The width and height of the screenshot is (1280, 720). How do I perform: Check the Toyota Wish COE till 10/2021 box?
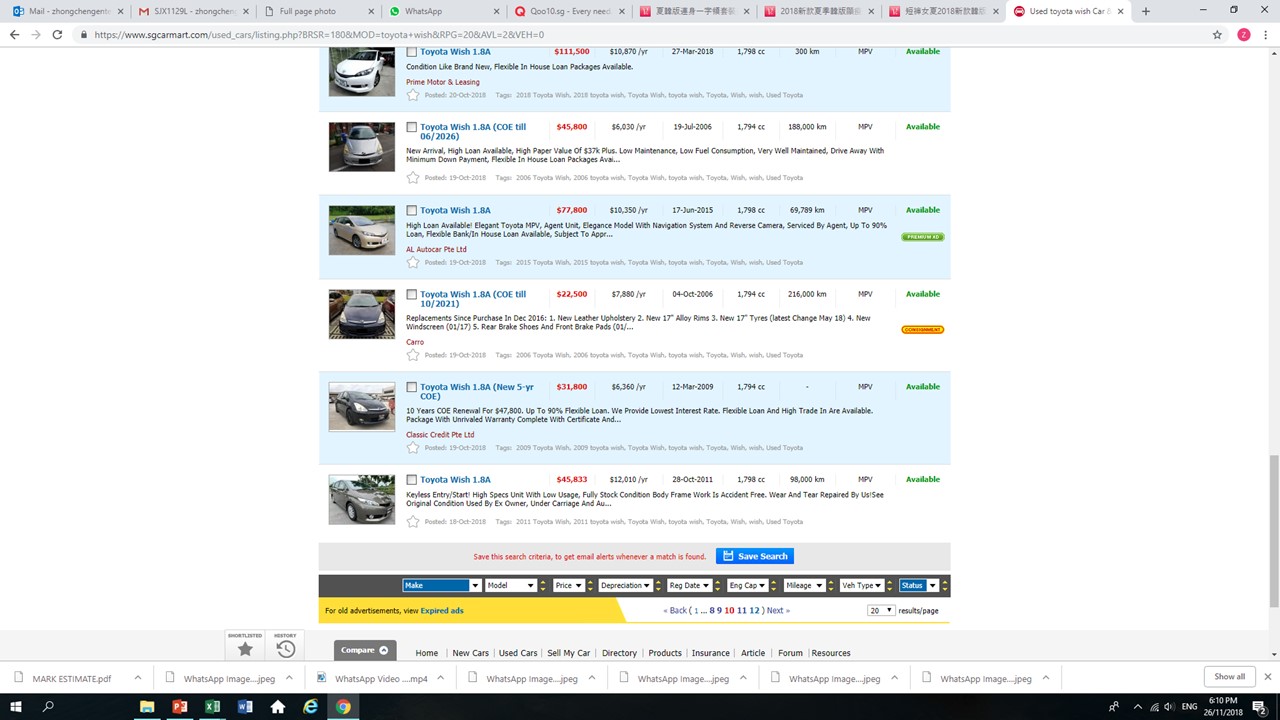click(x=411, y=295)
